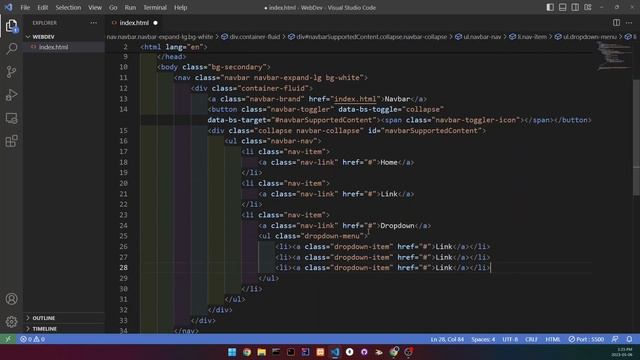
Task: Toggle the bottom panel visibility
Action: (562, 7)
